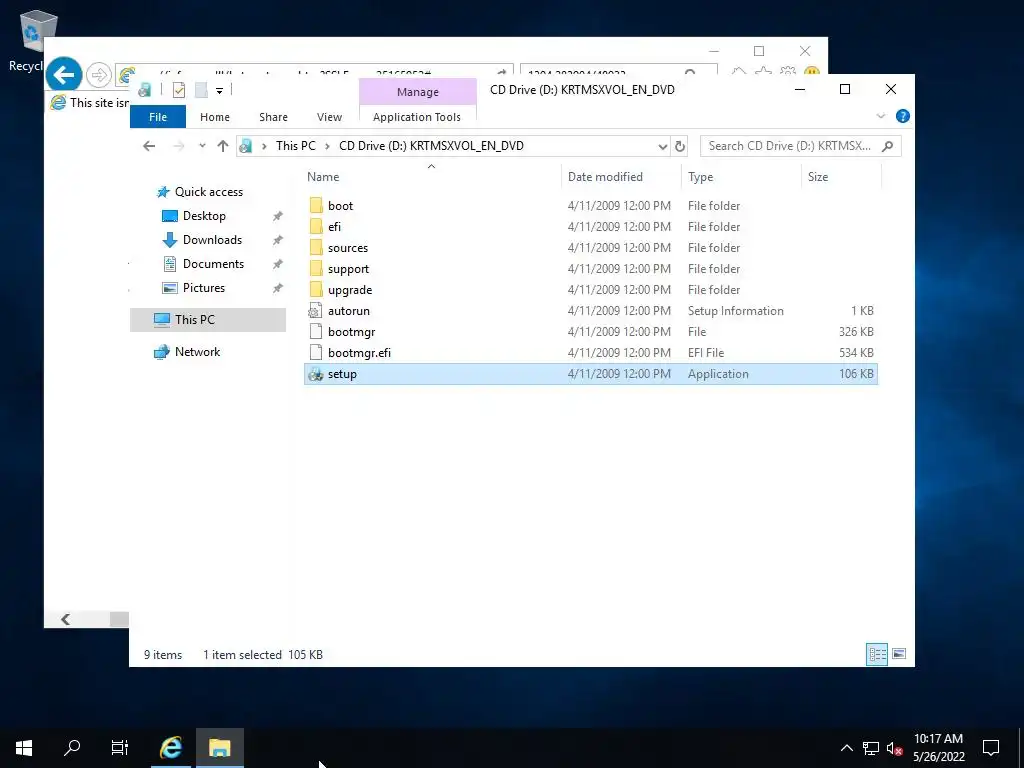This screenshot has height=768, width=1024.
Task: Open the recent locations dropdown arrow
Action: point(202,146)
